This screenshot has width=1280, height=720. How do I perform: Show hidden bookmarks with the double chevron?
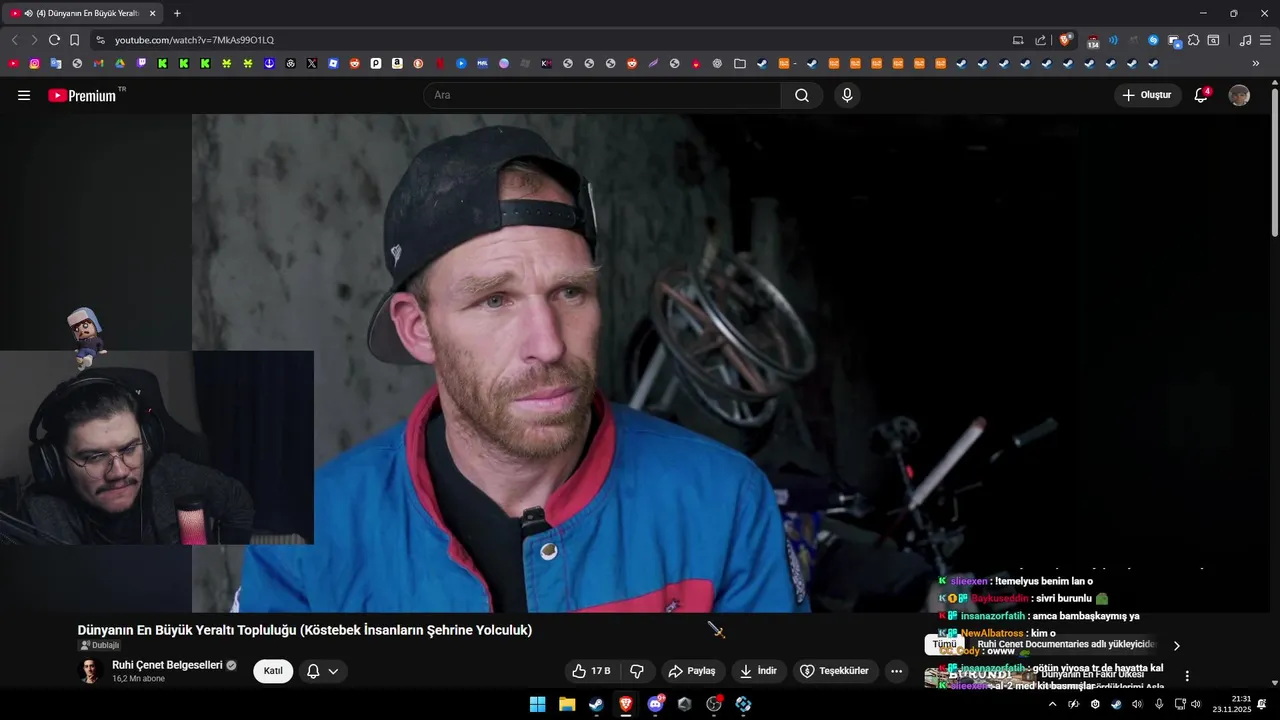pos(1256,63)
